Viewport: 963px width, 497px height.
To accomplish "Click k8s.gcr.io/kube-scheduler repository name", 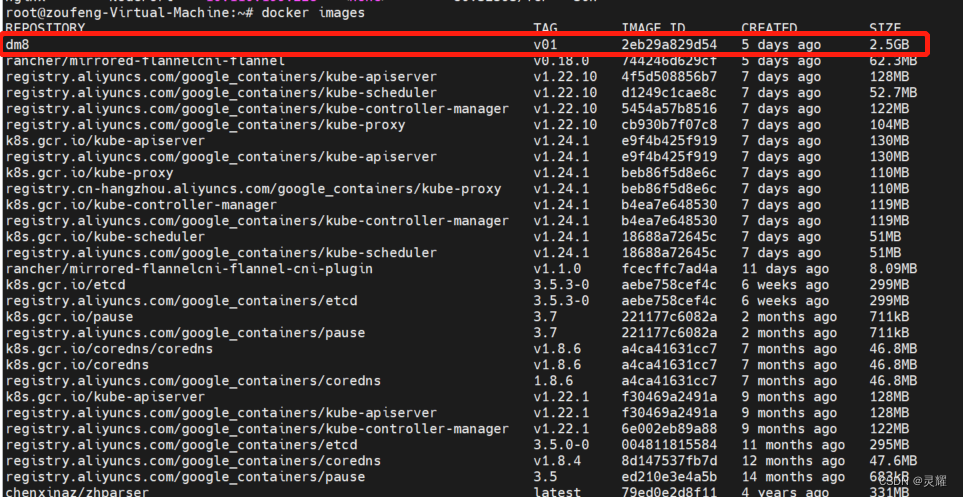I will [x=105, y=237].
